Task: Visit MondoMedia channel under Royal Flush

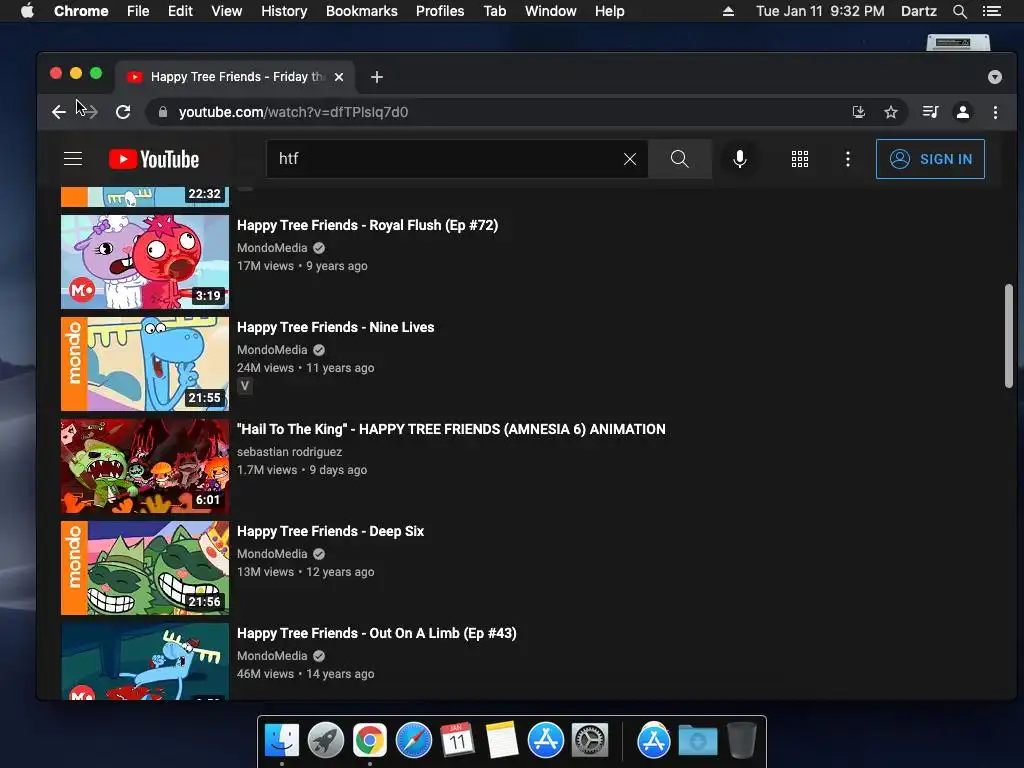Action: point(272,248)
